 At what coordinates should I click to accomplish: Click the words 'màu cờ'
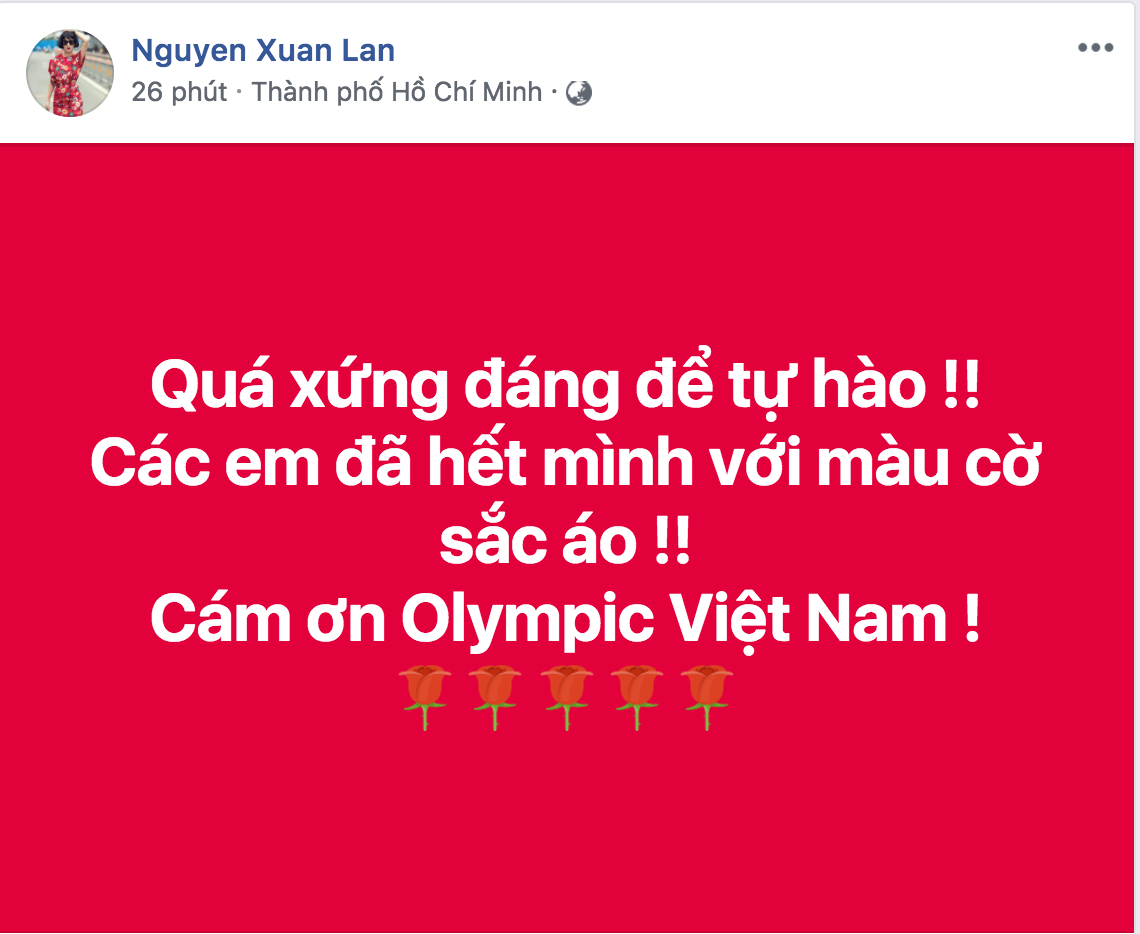point(930,465)
